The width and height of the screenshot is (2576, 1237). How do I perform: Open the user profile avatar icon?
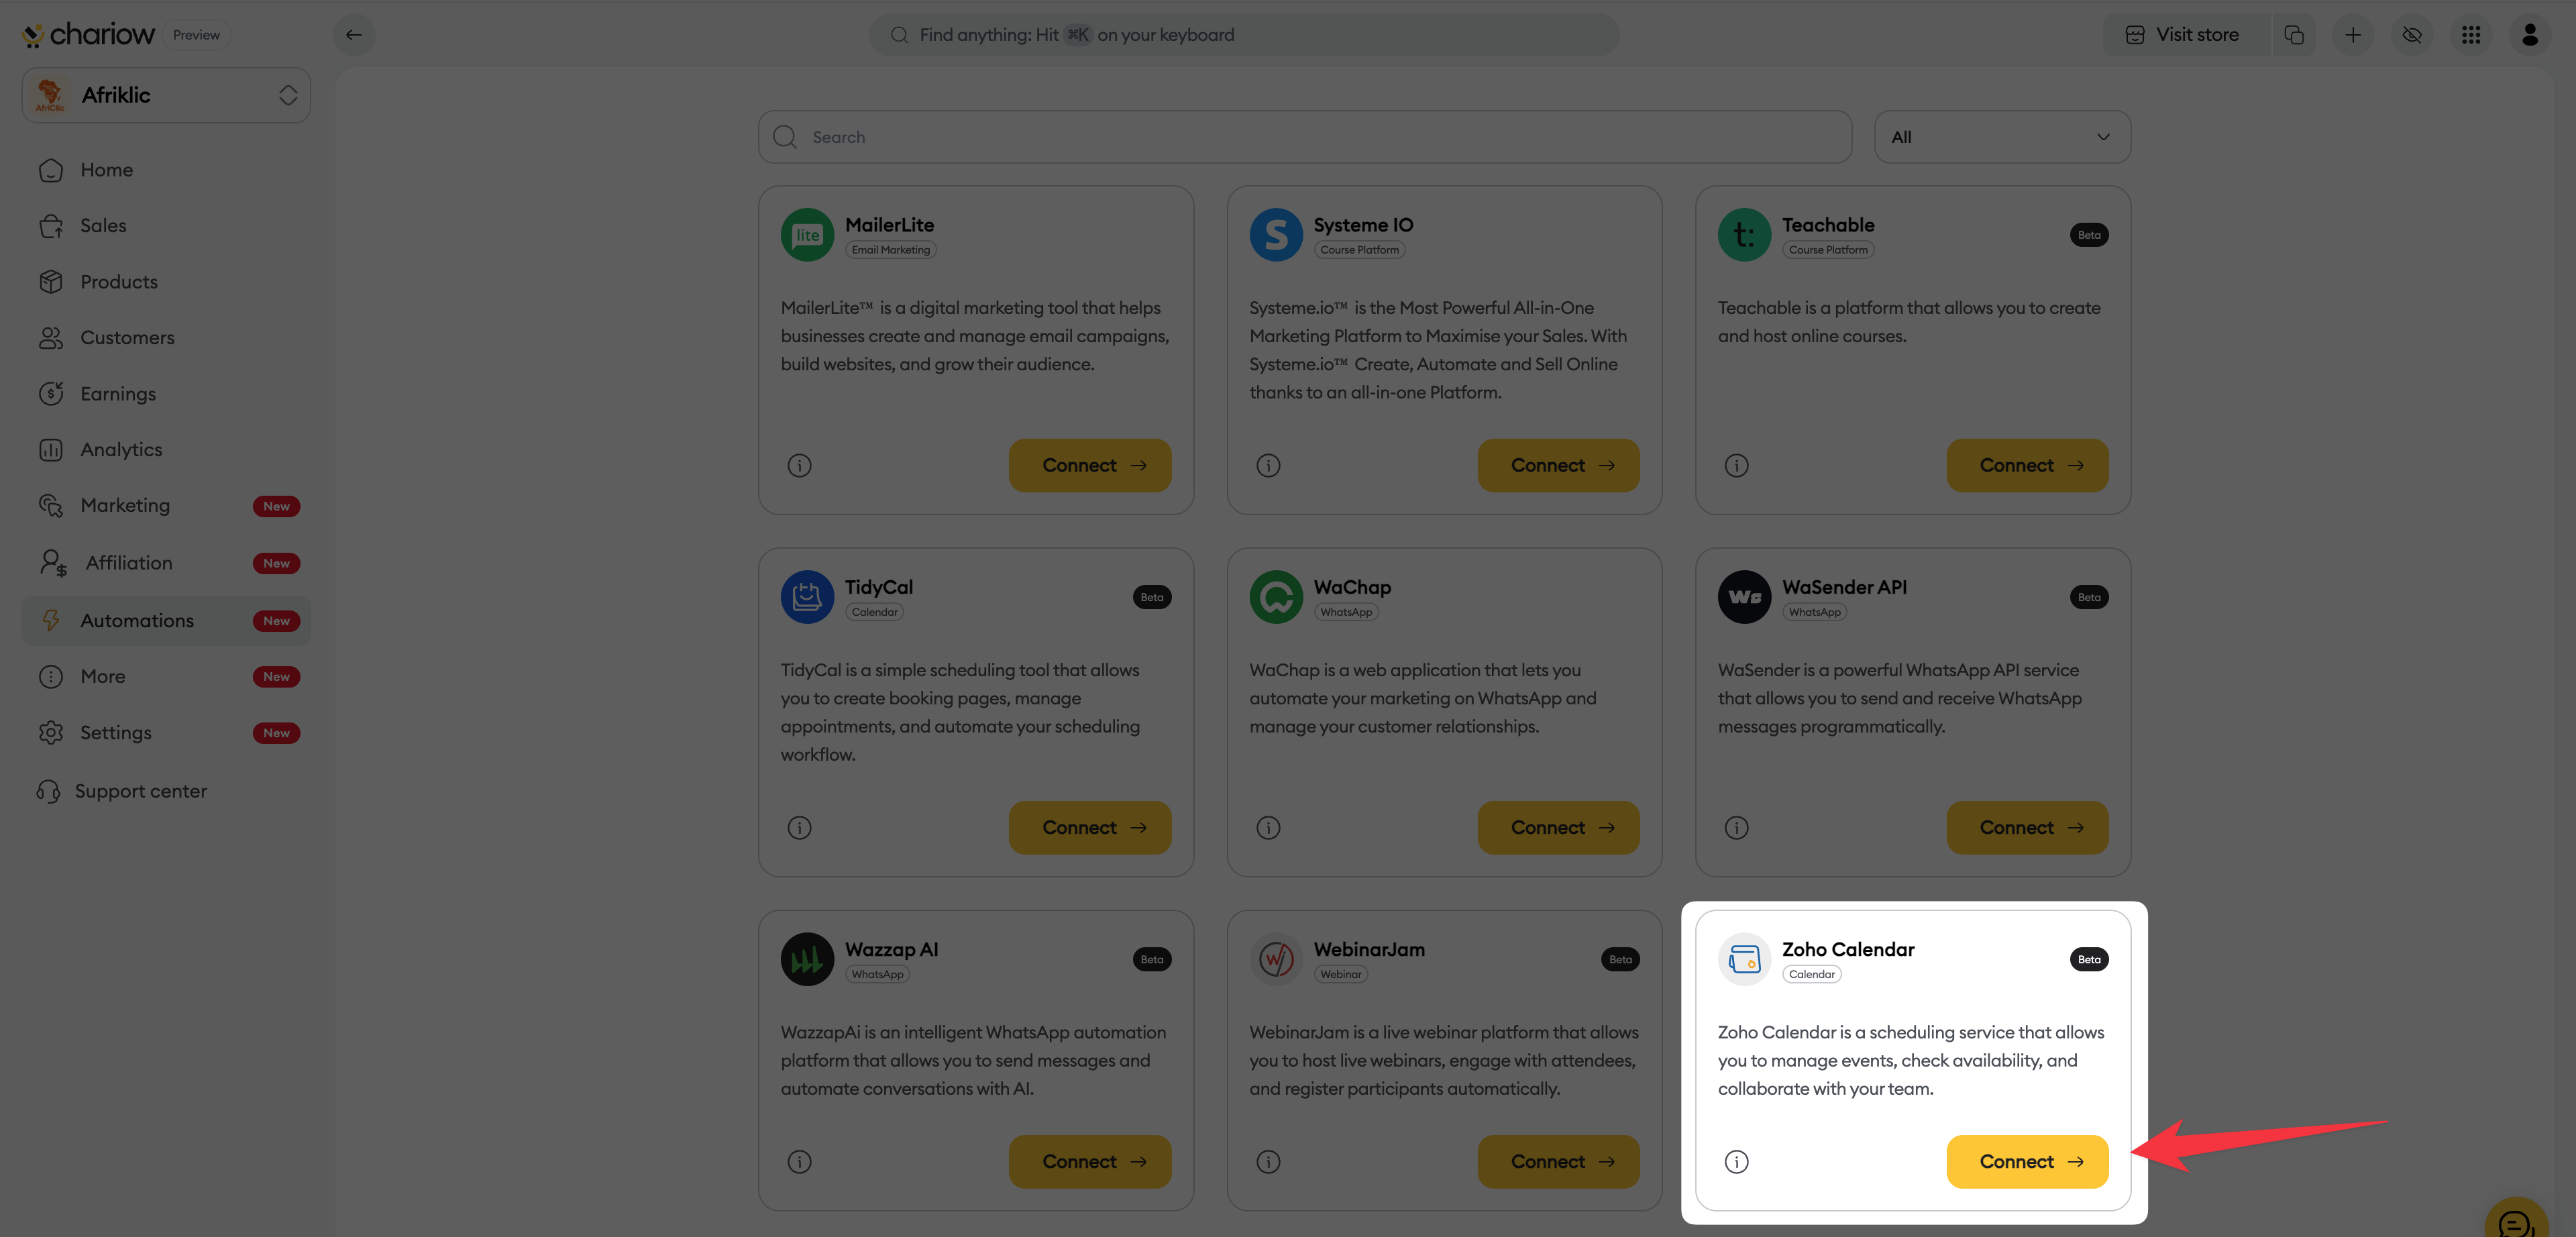point(2530,35)
